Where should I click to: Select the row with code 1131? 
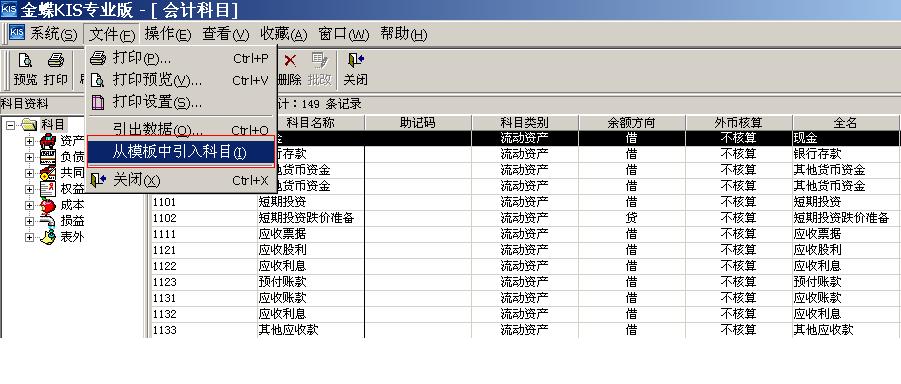click(525, 298)
